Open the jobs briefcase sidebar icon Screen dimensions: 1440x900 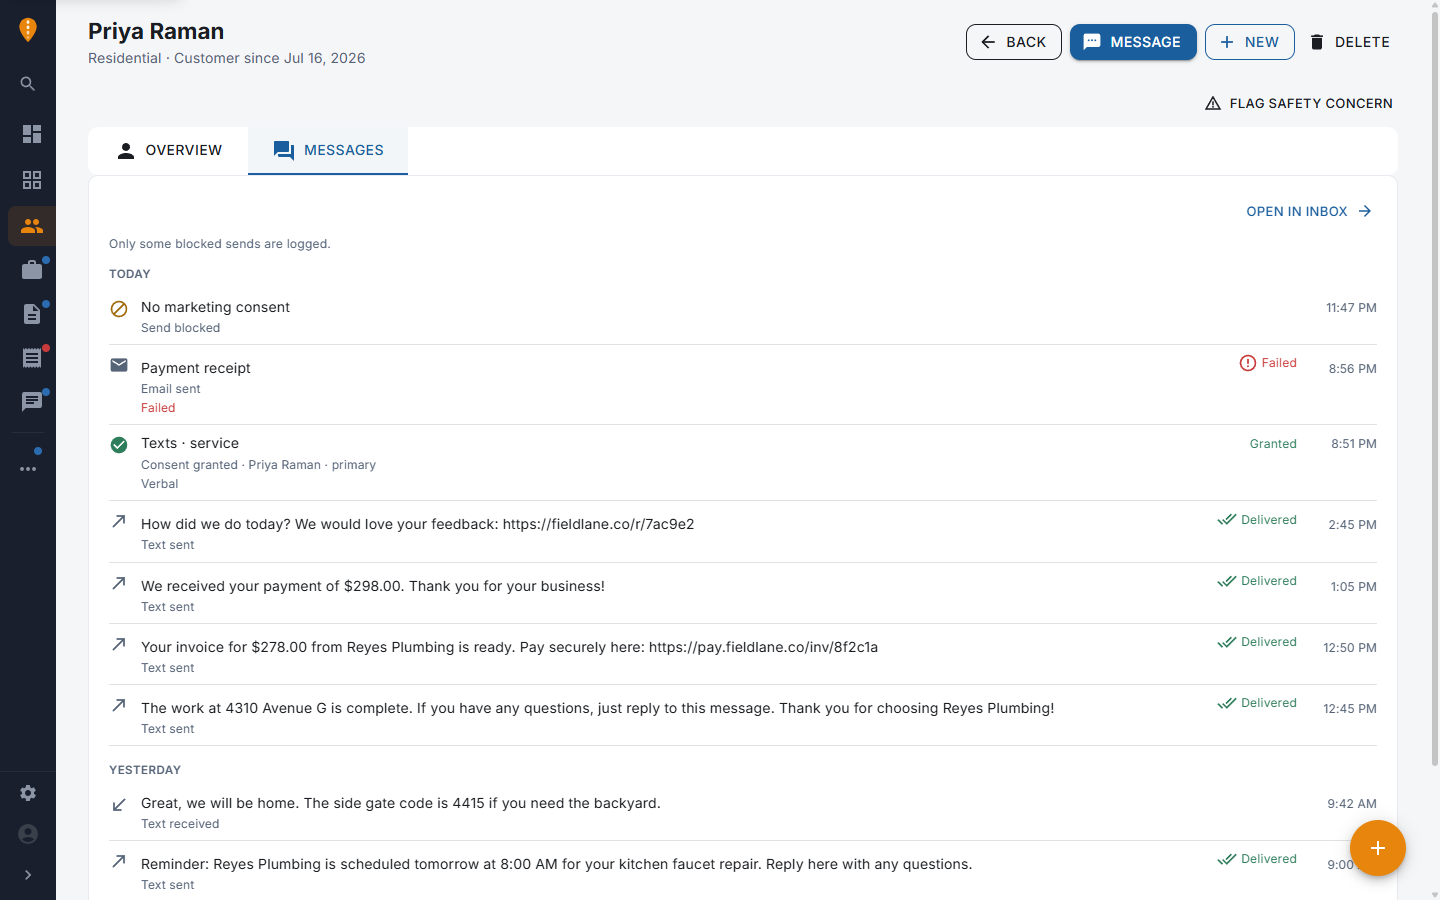[x=32, y=270]
